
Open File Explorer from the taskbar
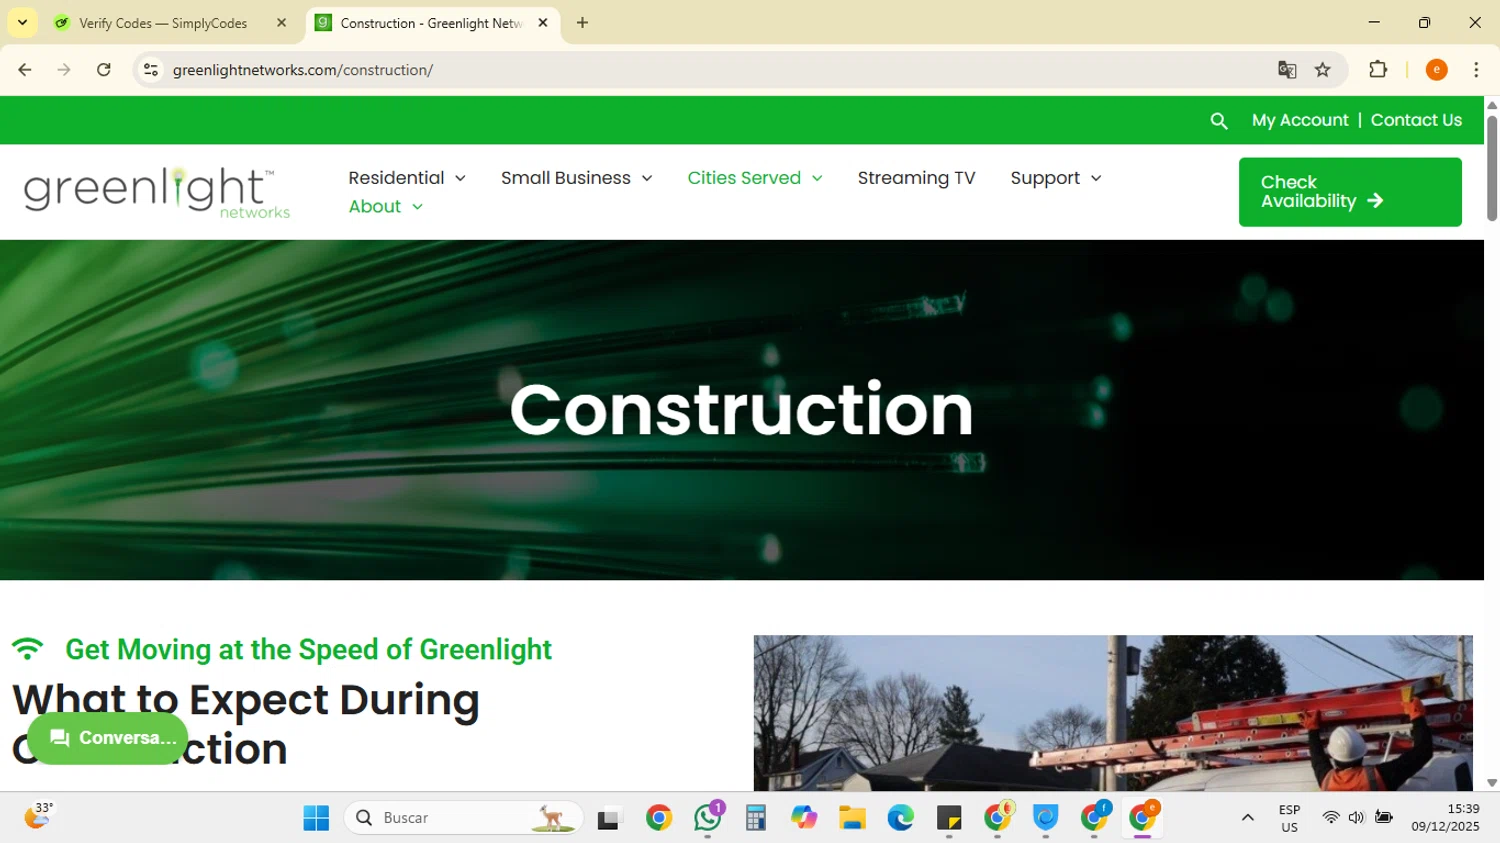(852, 818)
